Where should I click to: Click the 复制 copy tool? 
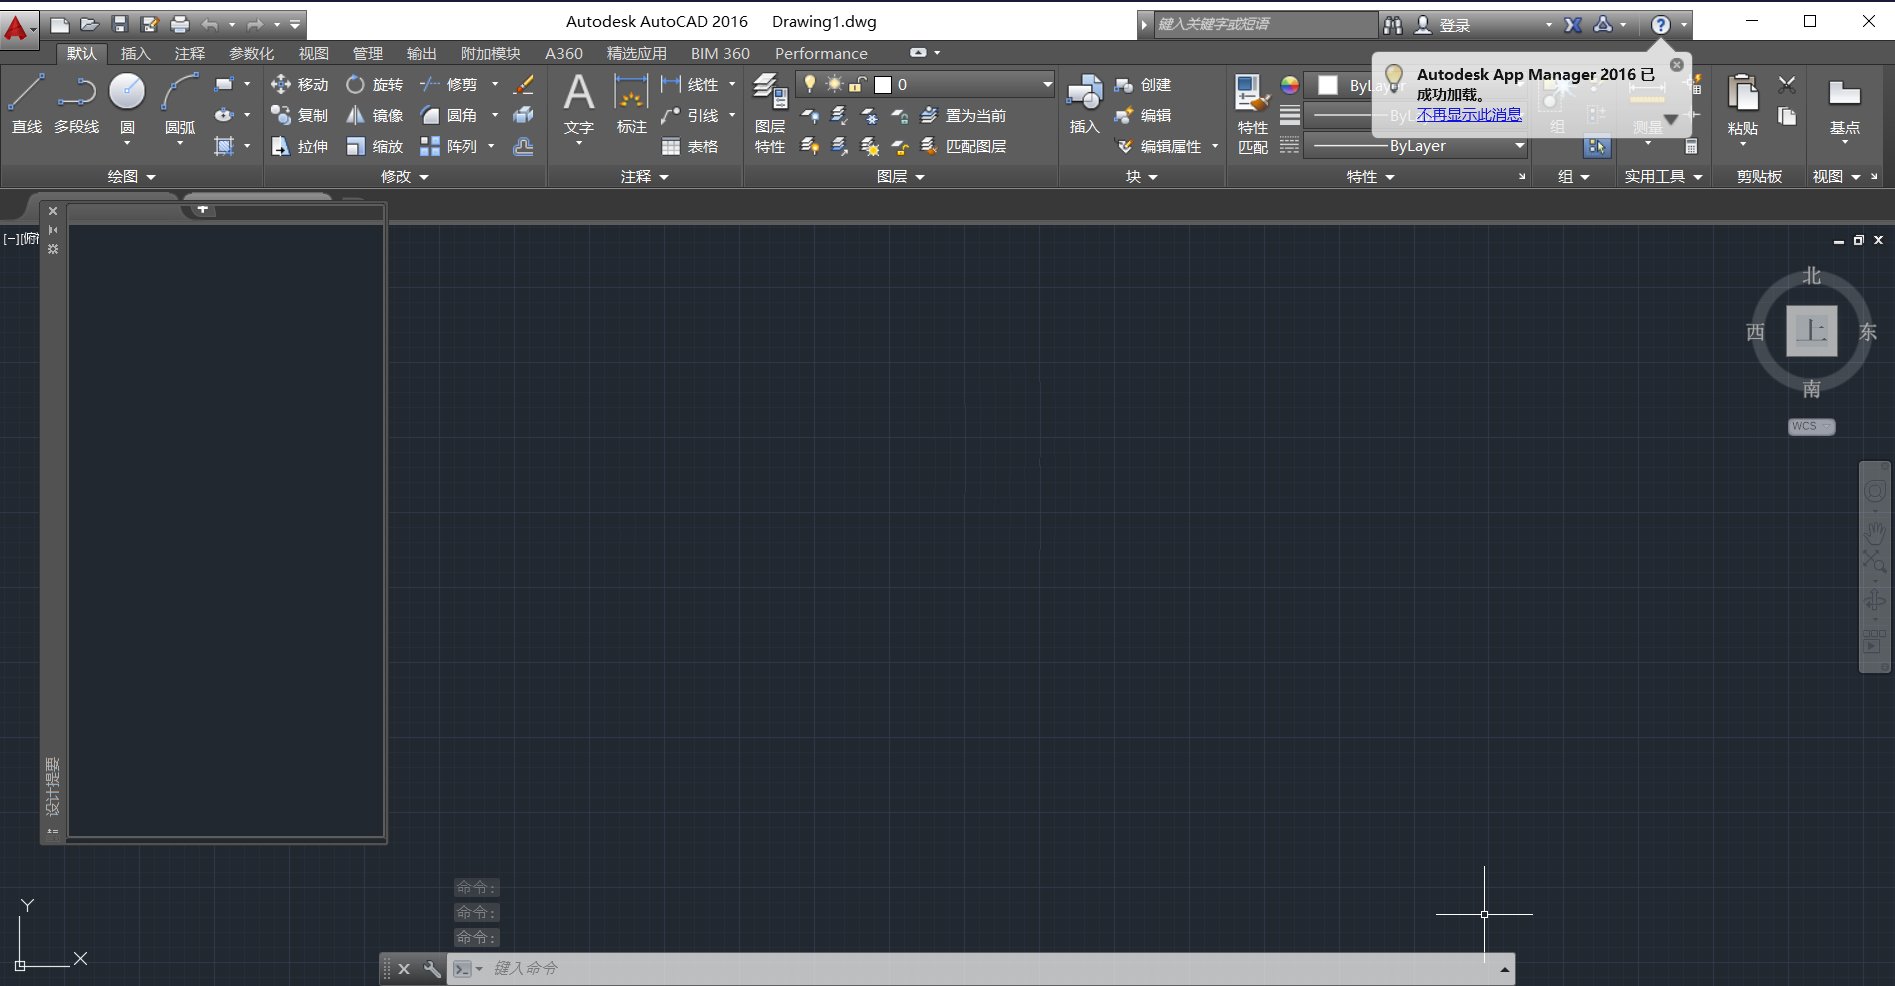[299, 116]
